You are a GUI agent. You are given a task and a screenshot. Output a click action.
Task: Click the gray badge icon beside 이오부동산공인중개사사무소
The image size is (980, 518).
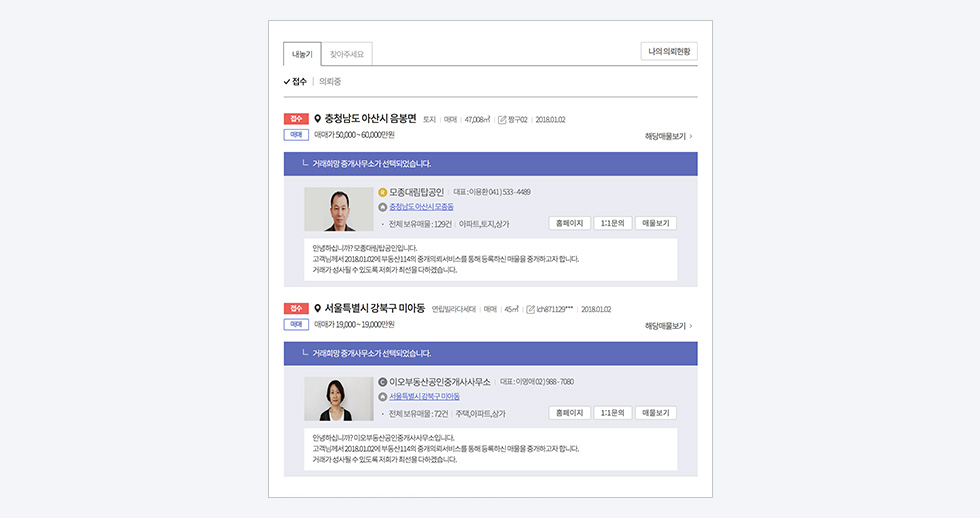(x=382, y=382)
